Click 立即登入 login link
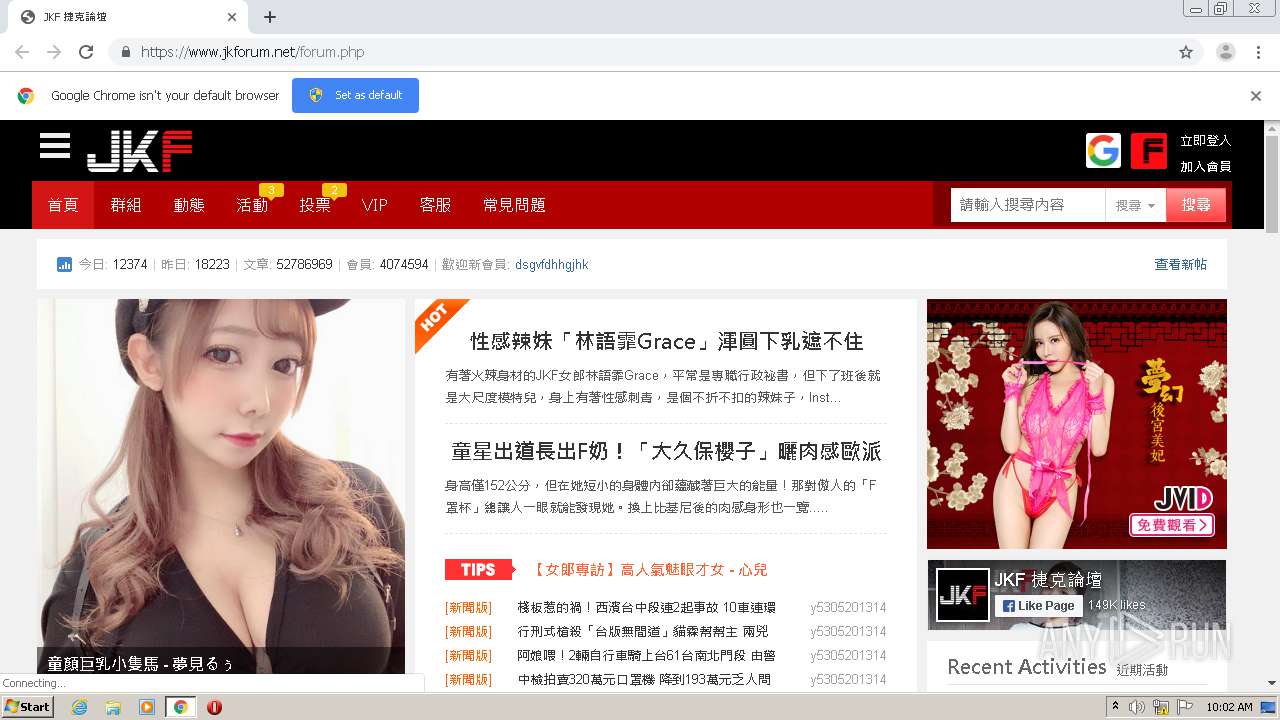1280x720 pixels. (1205, 141)
